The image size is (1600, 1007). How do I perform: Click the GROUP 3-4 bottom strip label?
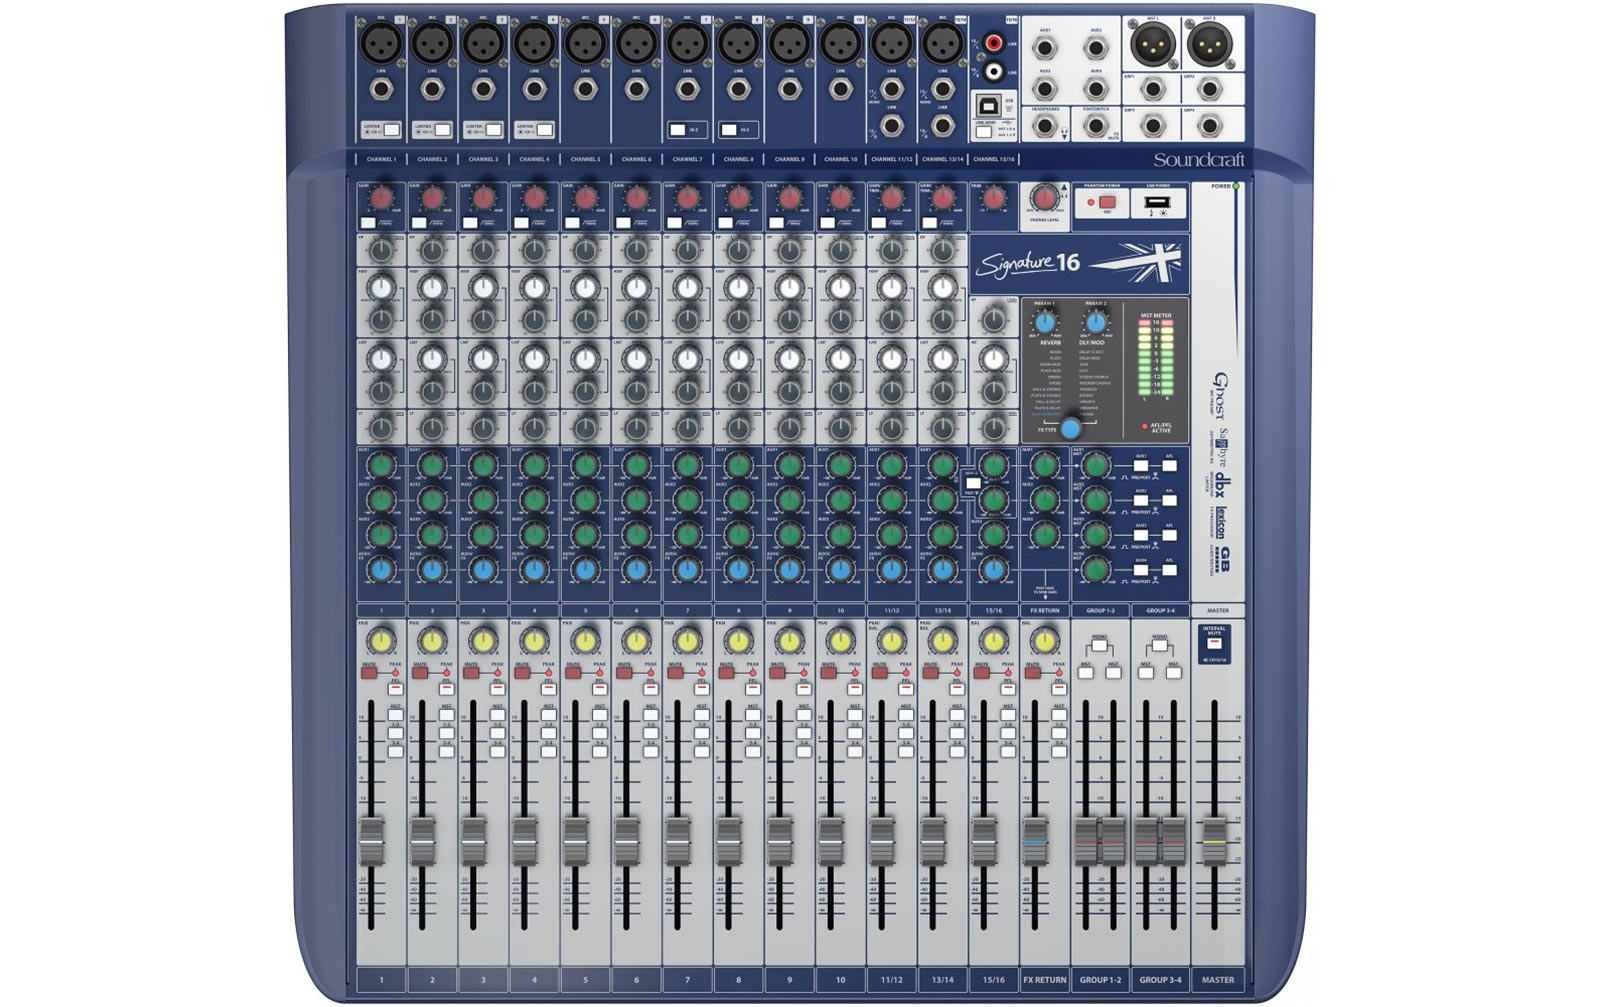(1160, 980)
